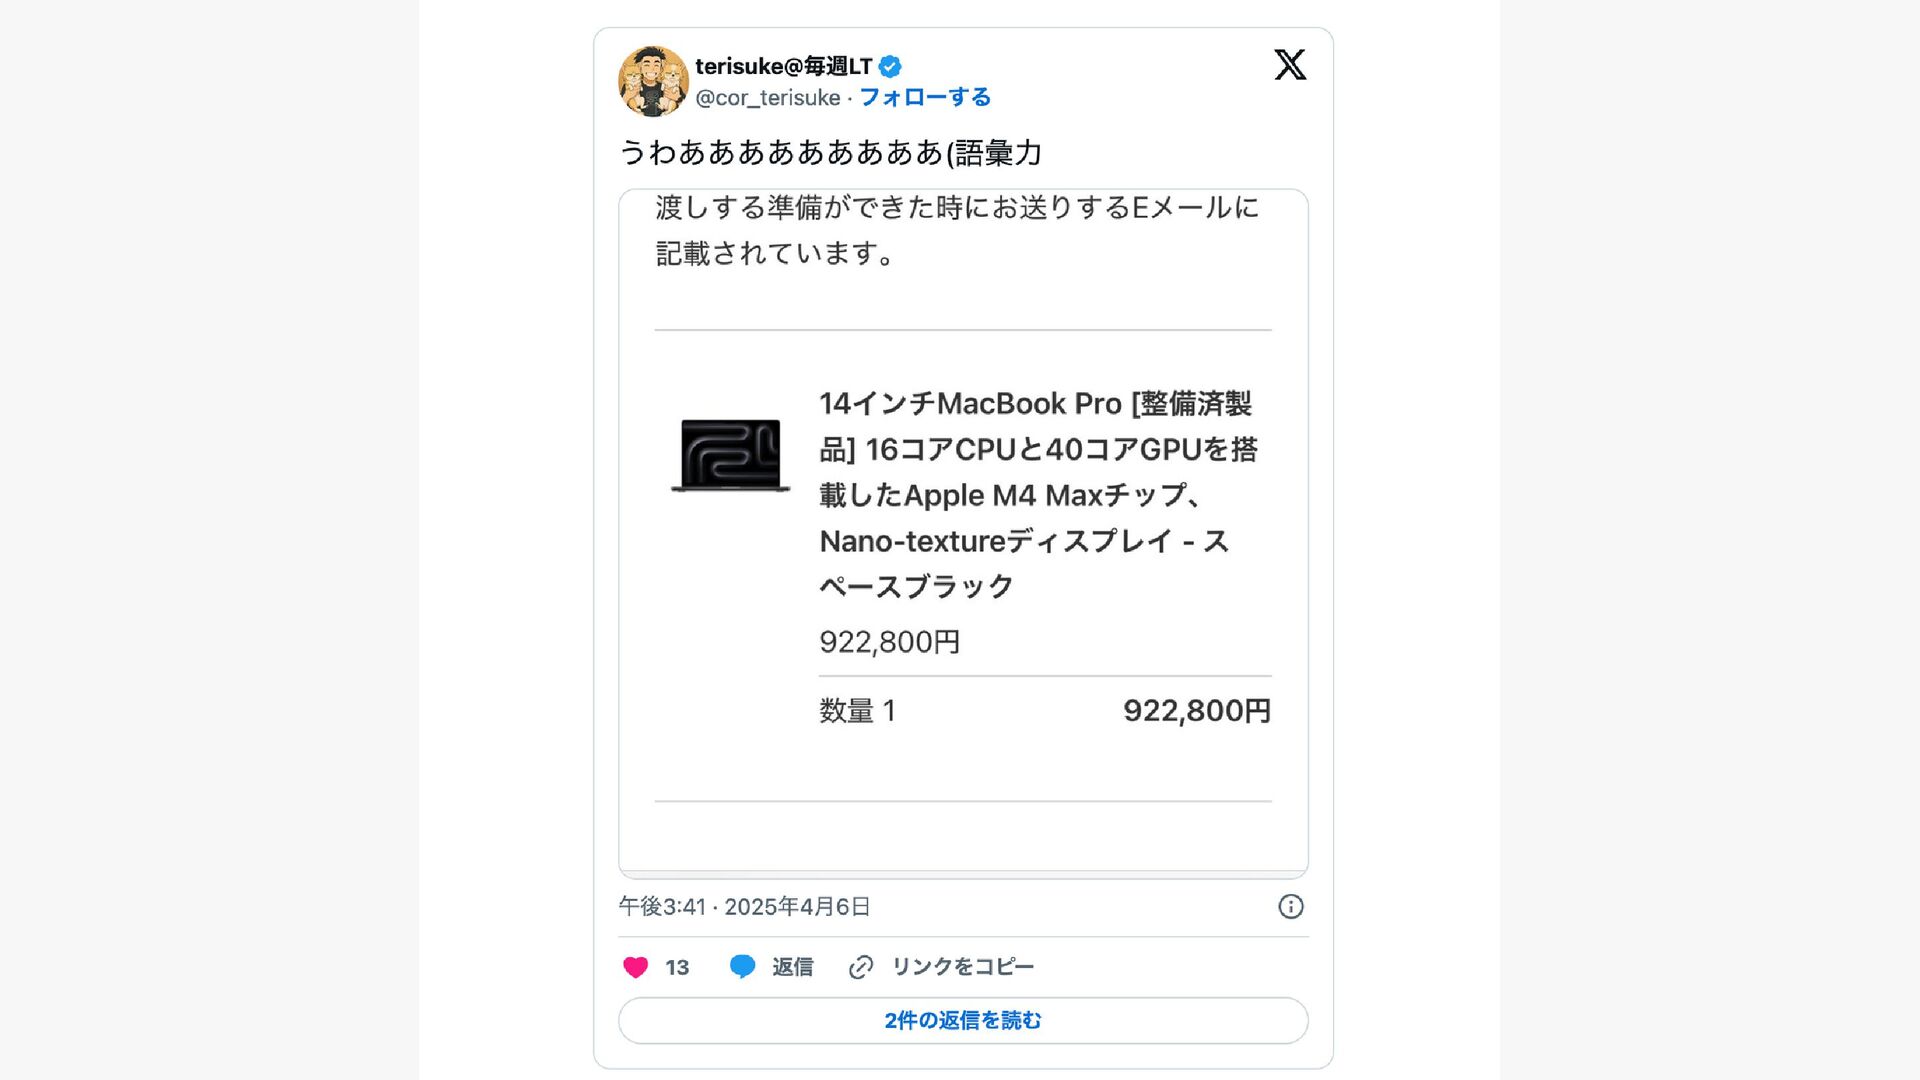Viewport: 1920px width, 1080px height.
Task: Click the X logo icon
Action: (1290, 65)
